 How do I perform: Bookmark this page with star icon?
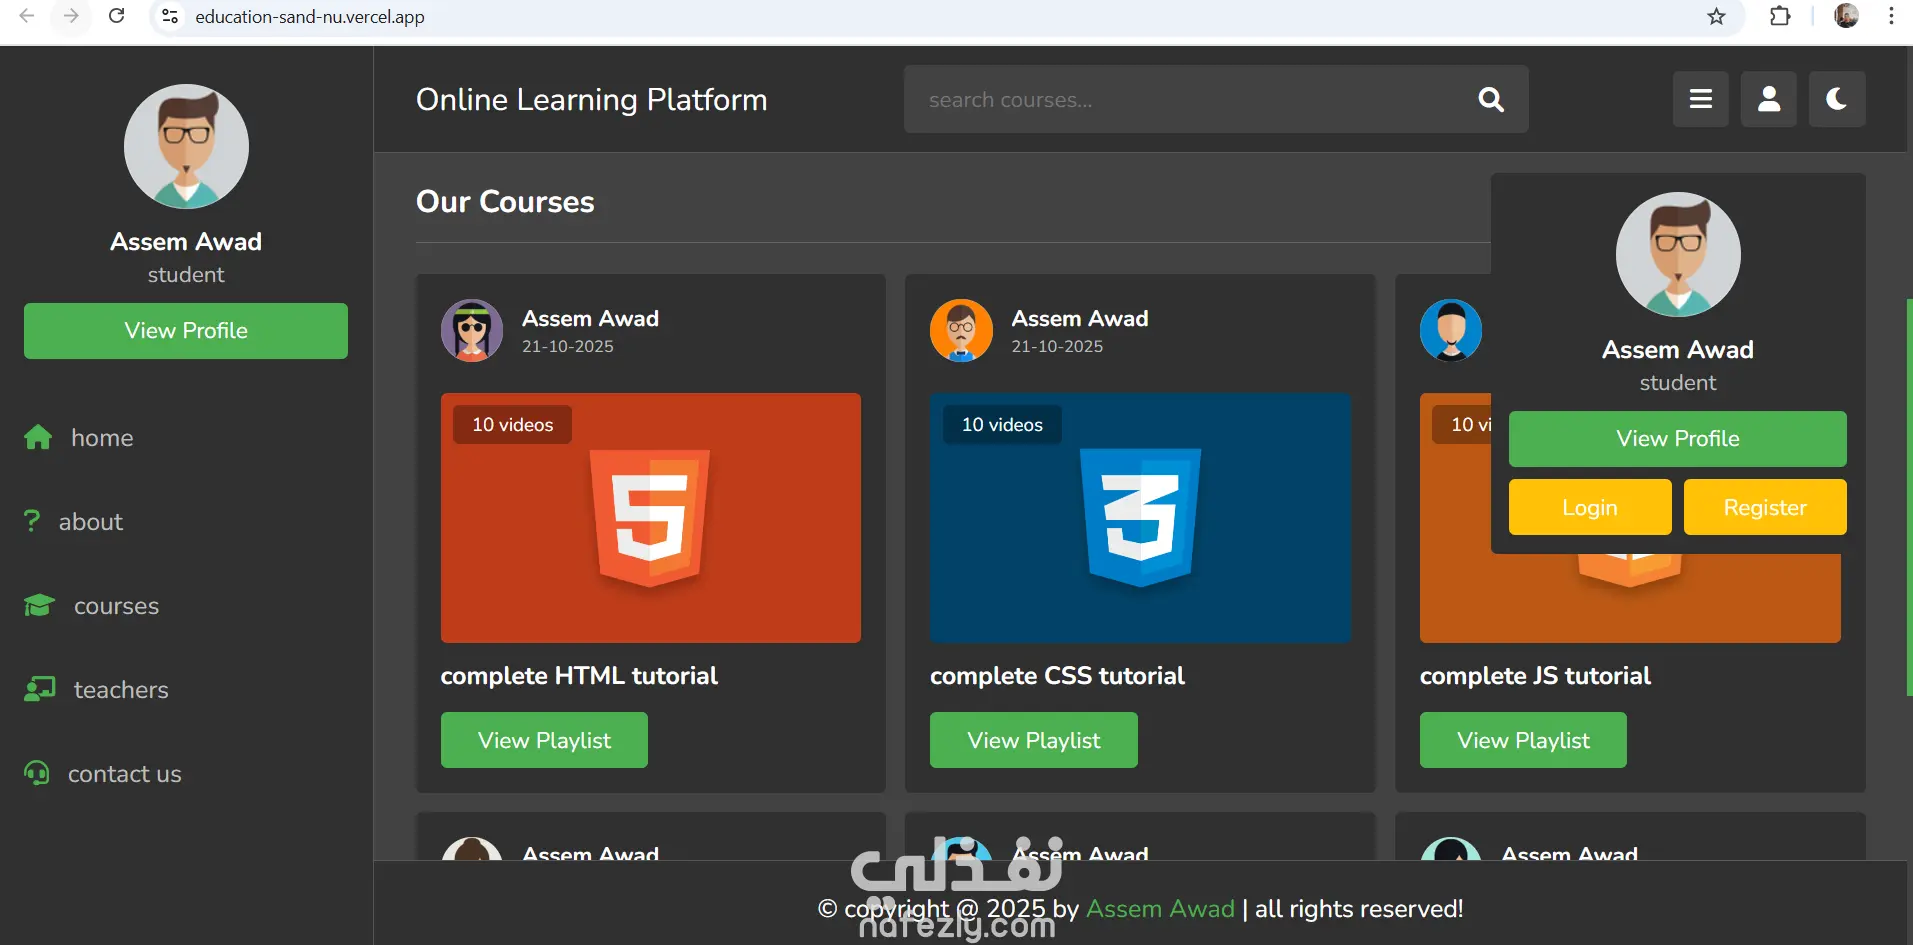1717,16
